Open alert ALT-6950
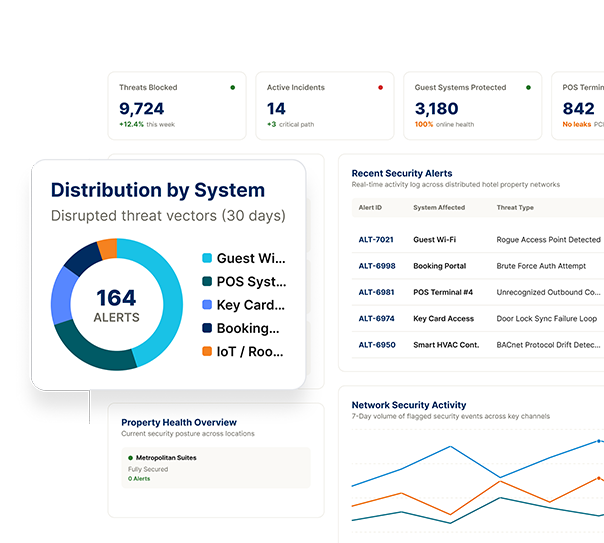This screenshot has width=604, height=543. [x=377, y=345]
